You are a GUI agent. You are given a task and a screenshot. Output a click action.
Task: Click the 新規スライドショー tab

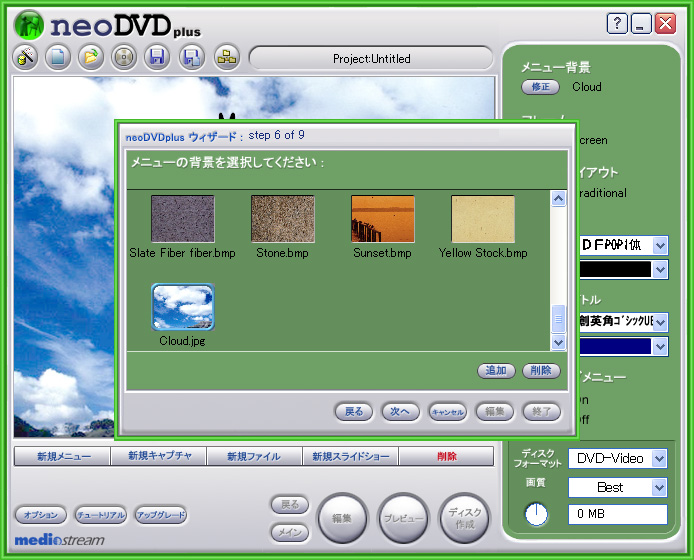351,456
